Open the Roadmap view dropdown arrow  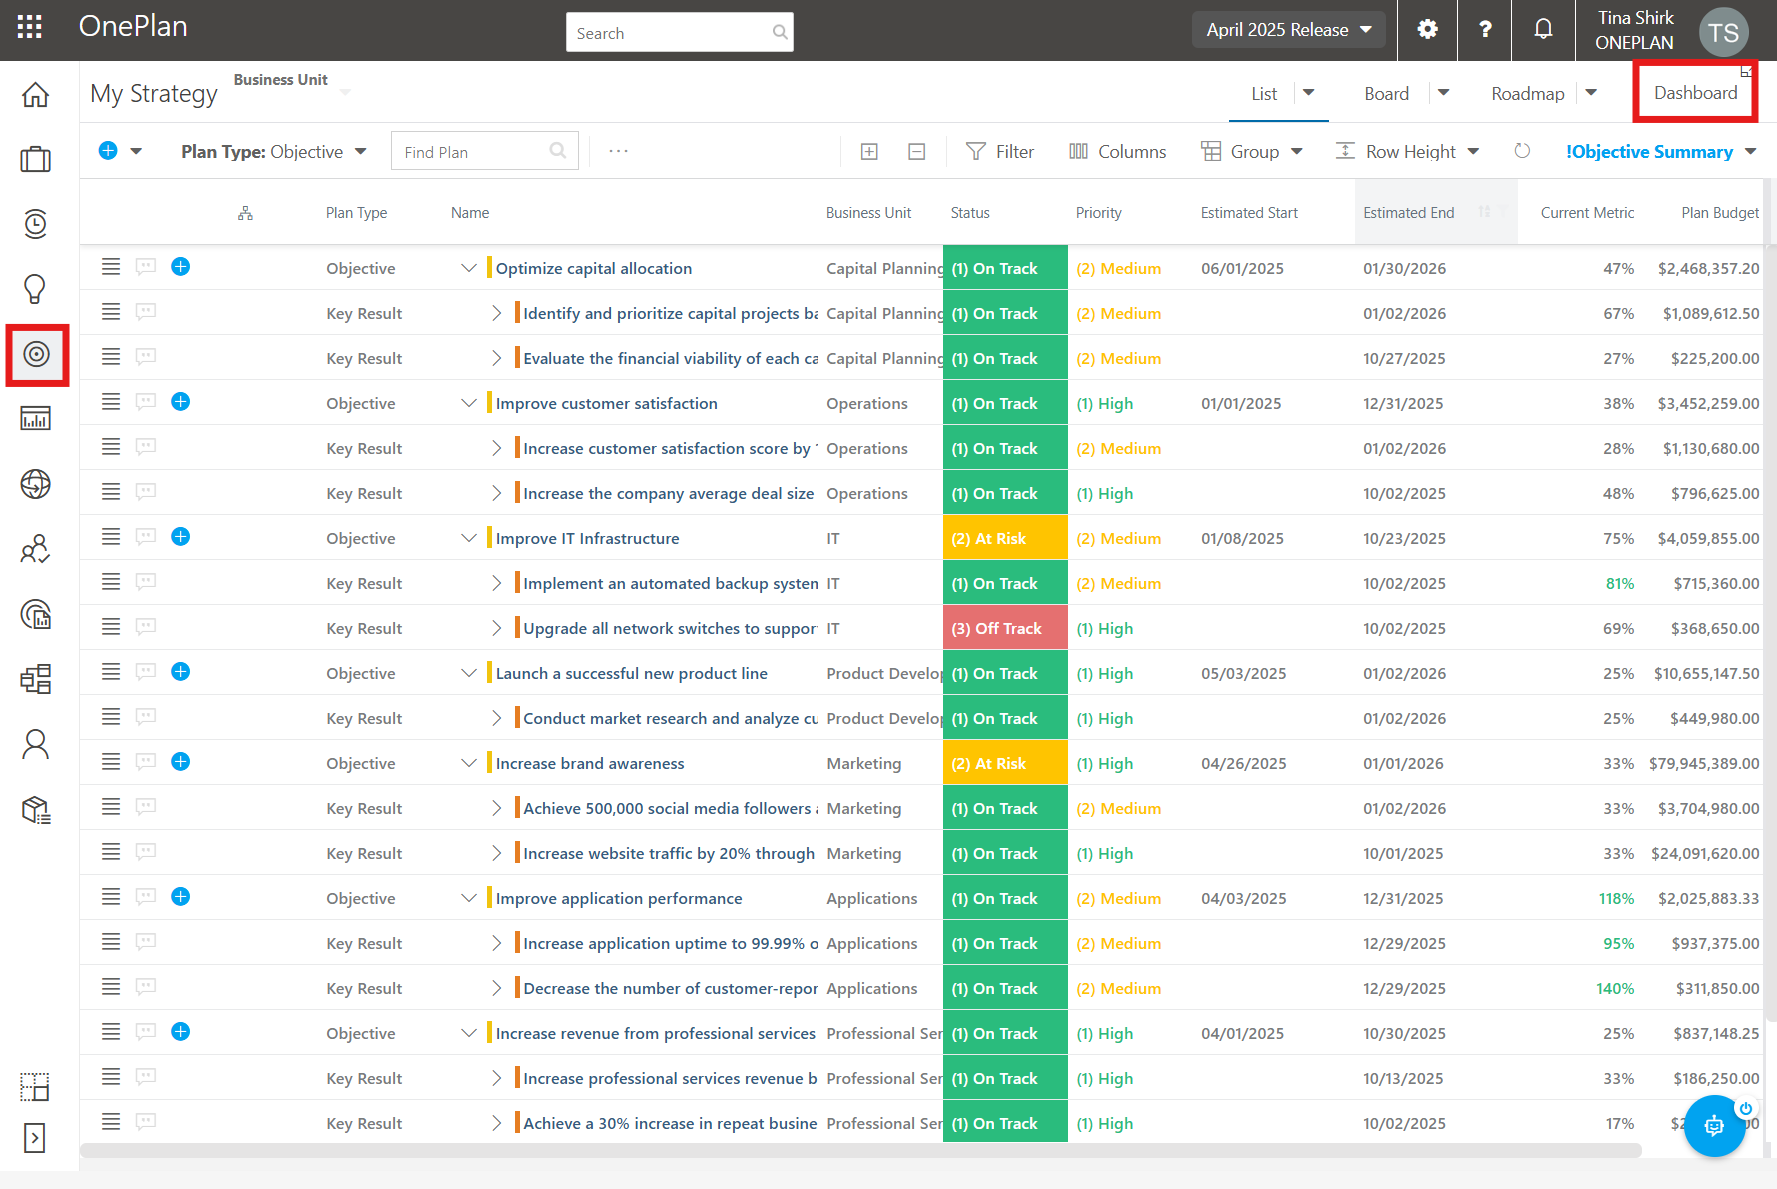point(1591,92)
